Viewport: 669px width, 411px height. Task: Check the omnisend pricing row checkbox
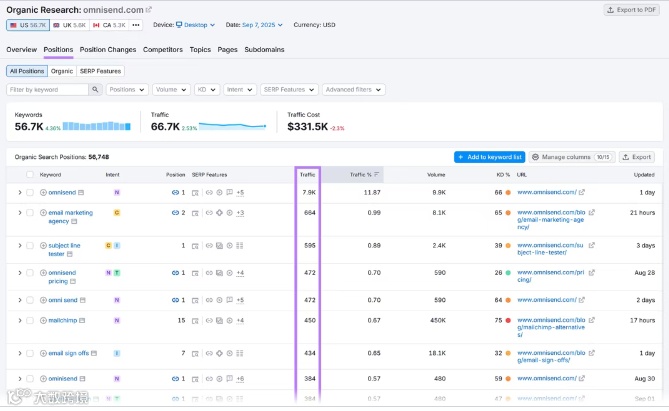pos(29,273)
